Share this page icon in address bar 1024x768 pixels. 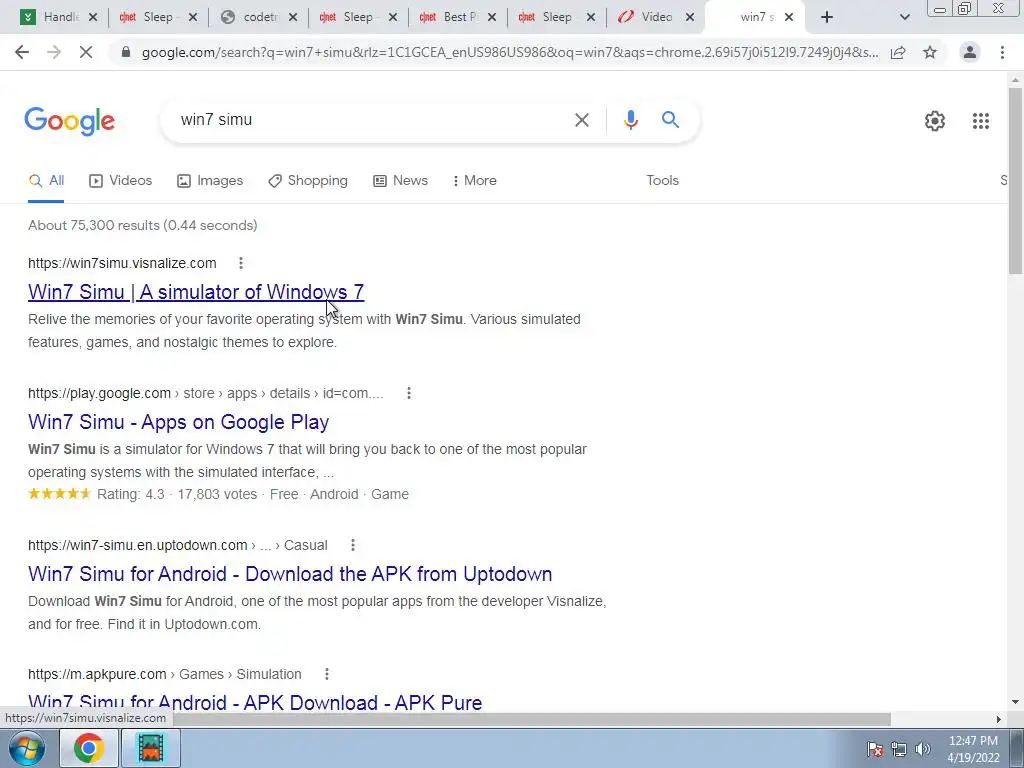tap(898, 52)
